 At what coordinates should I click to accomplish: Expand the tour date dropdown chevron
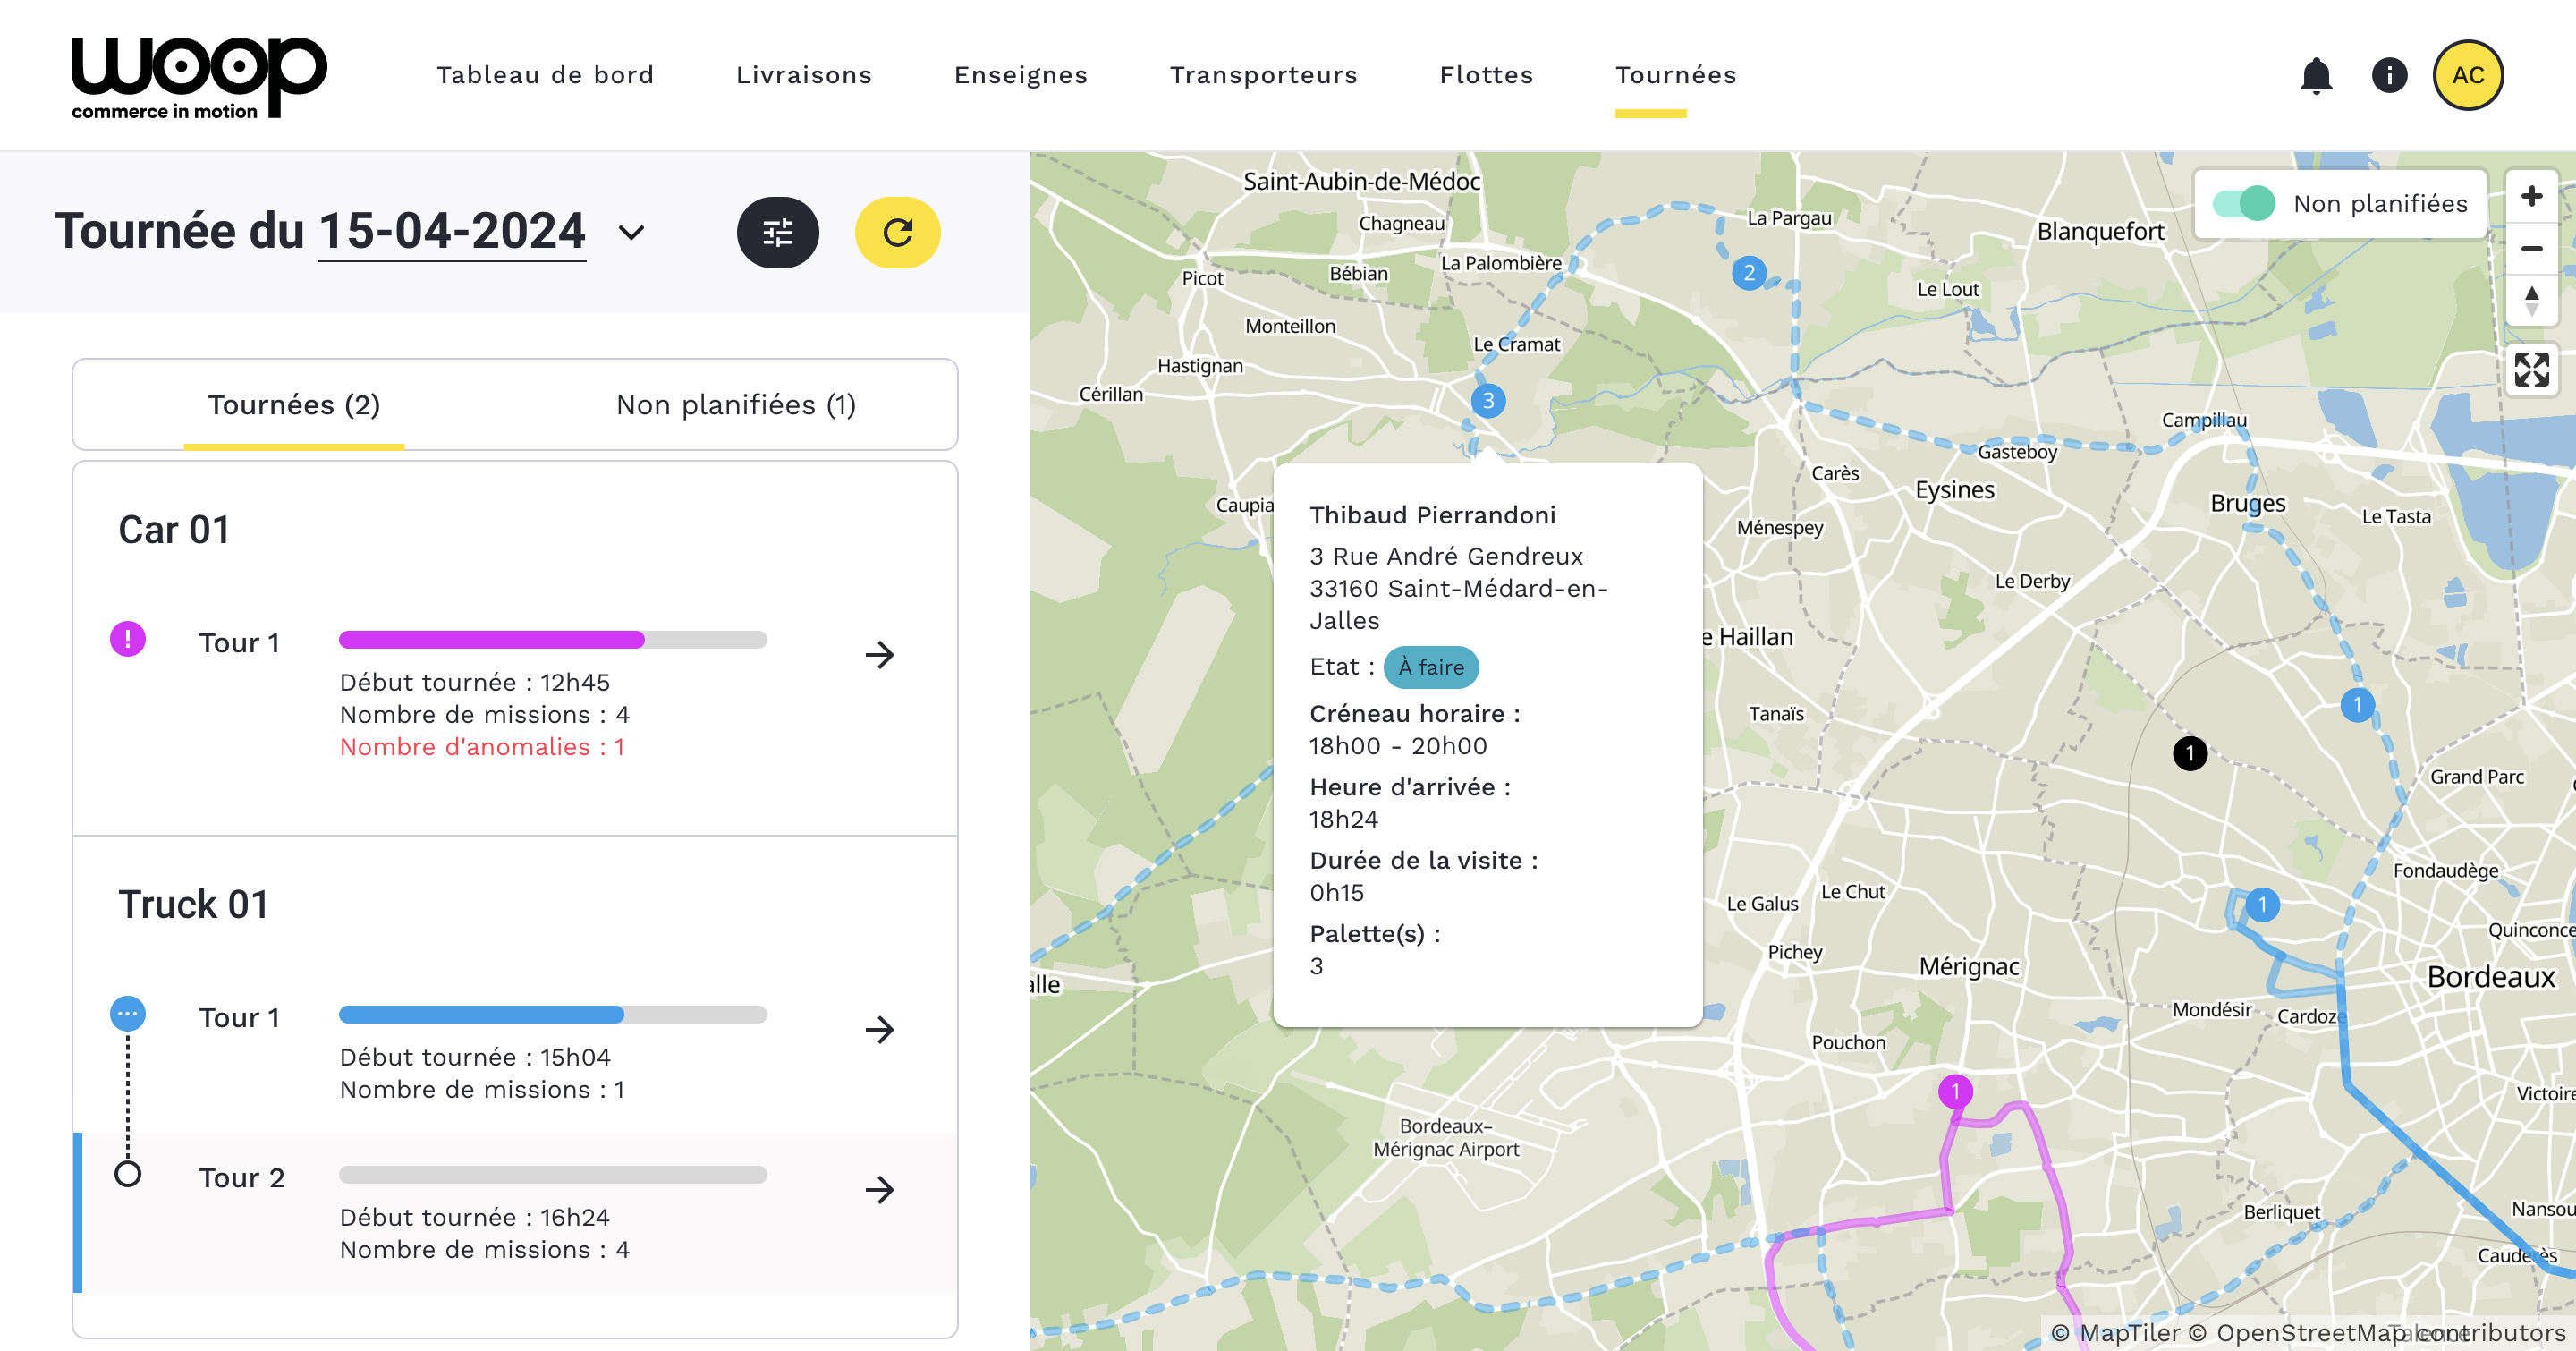tap(631, 233)
